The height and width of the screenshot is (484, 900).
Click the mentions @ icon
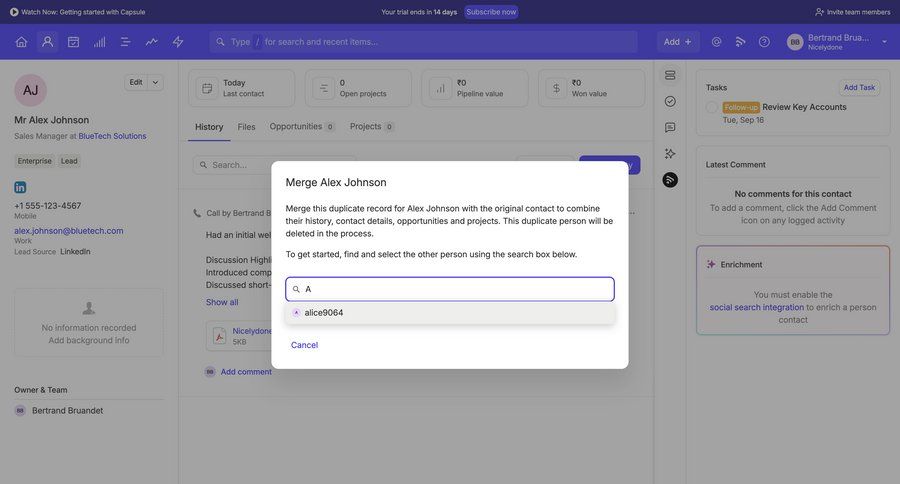pos(716,42)
